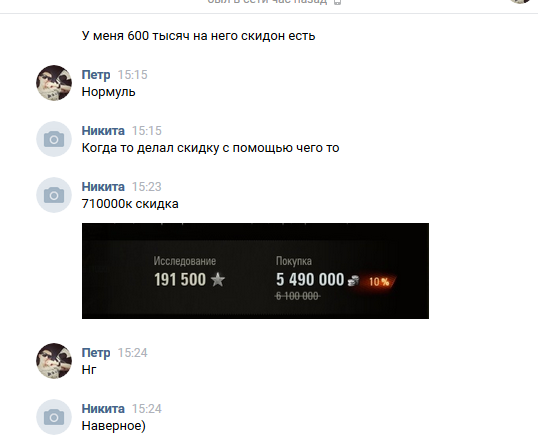The width and height of the screenshot is (538, 446).
Task: Open Никита's profile from the 15:15 name
Action: tap(103, 131)
